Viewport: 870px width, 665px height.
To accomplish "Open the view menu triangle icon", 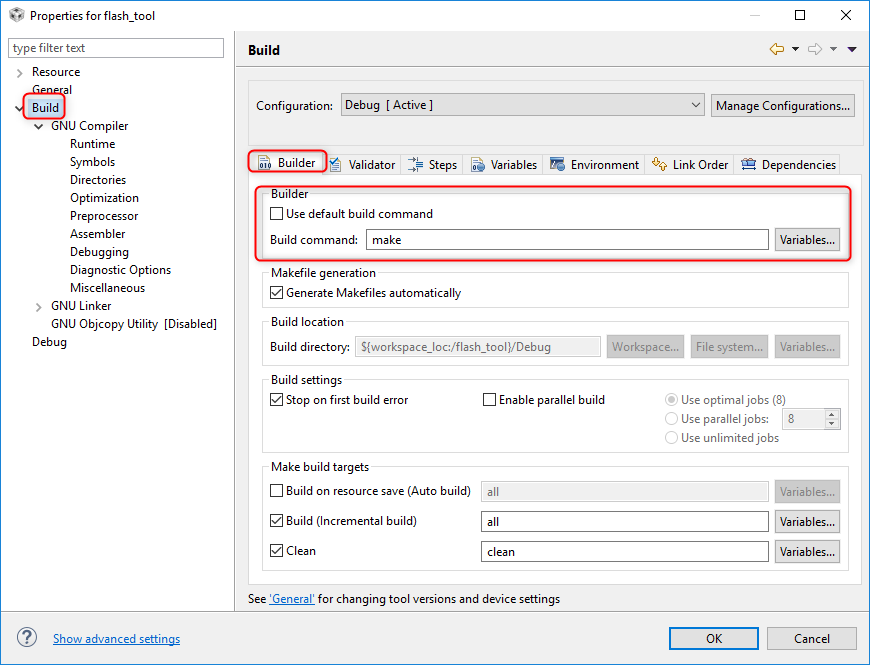I will tap(851, 49).
